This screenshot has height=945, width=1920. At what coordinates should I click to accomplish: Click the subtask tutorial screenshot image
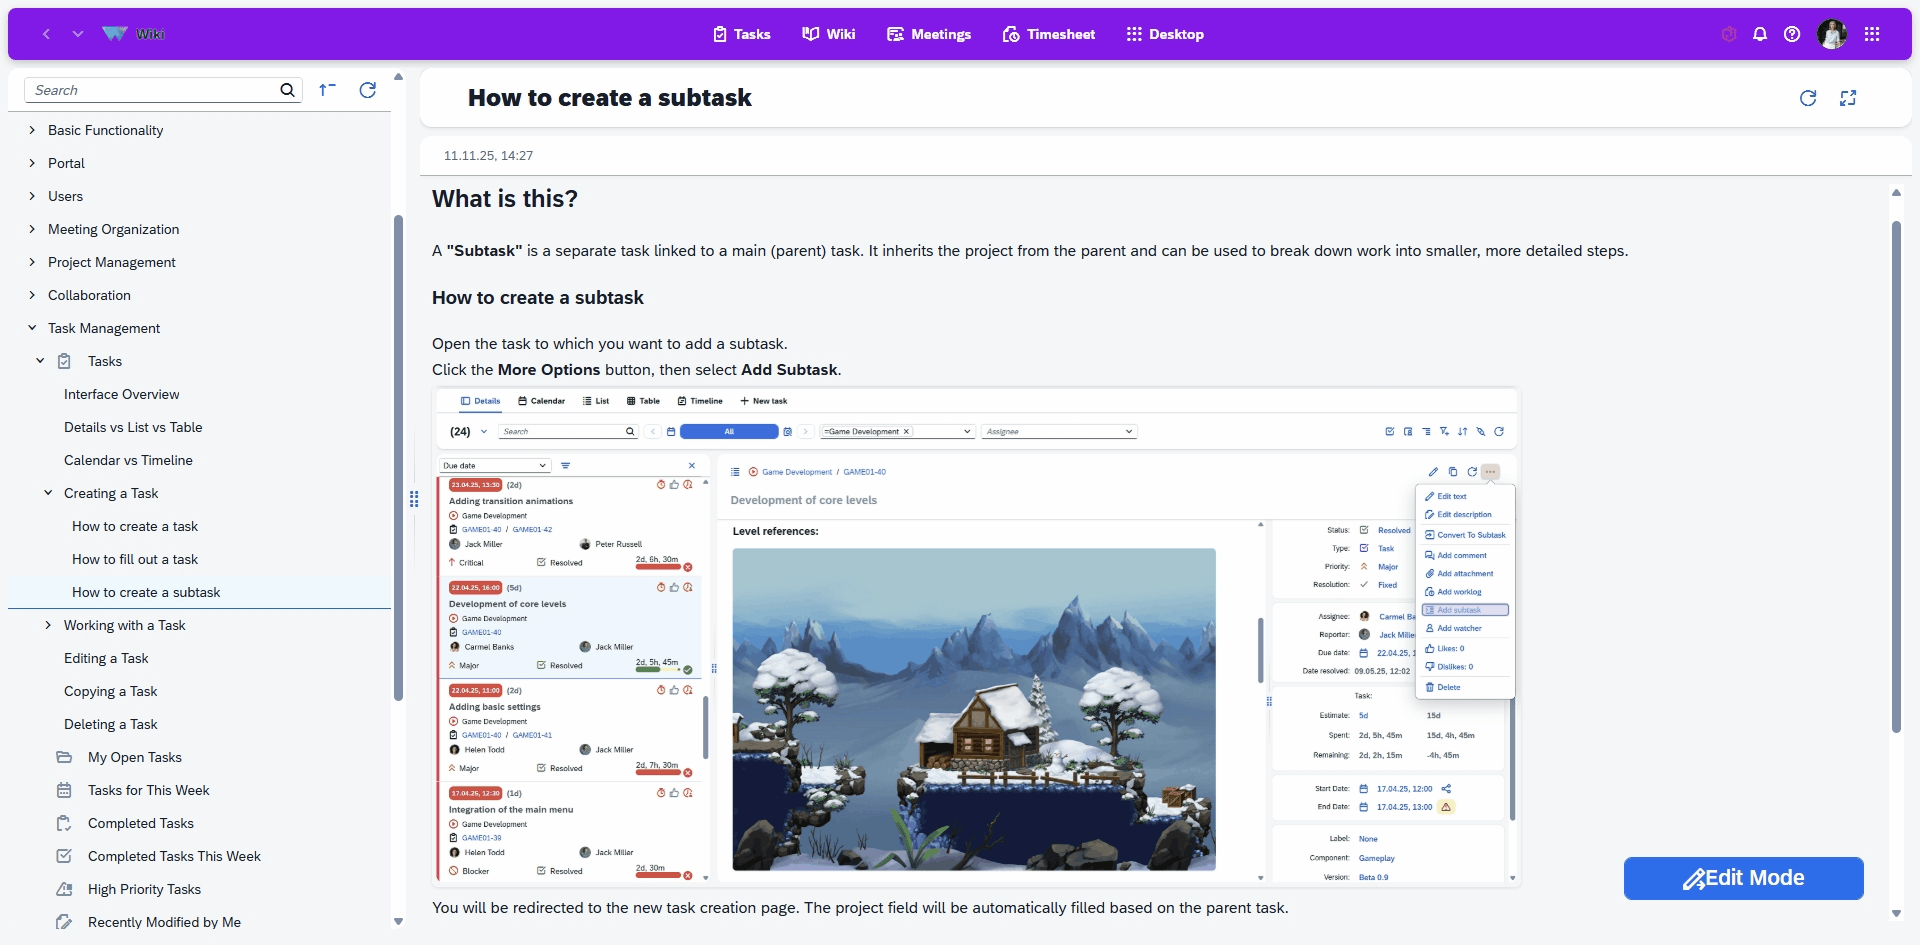click(x=975, y=637)
